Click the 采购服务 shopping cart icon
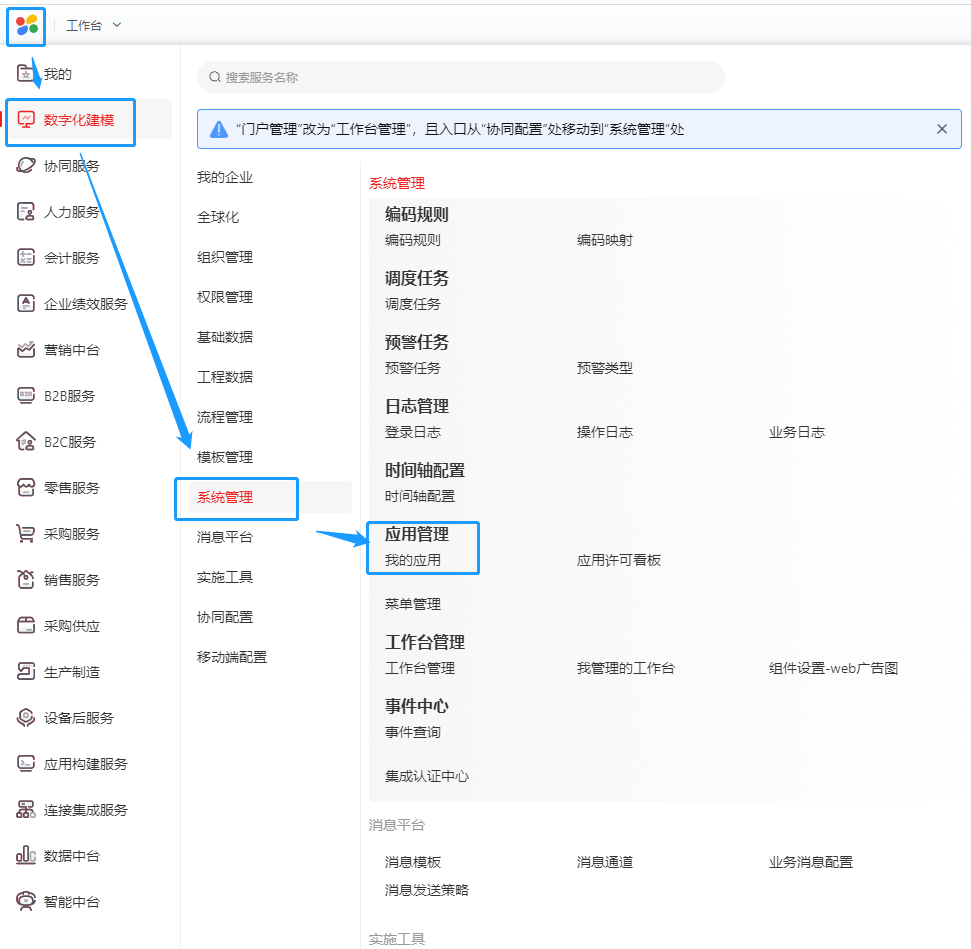This screenshot has height=949, width=971. point(27,534)
